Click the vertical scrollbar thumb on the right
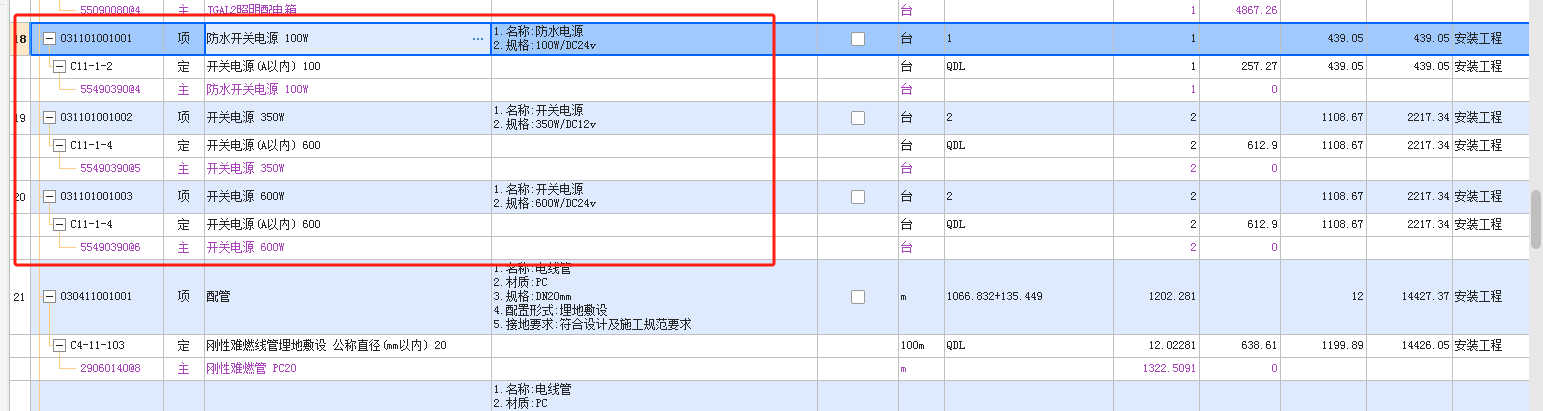The height and width of the screenshot is (411, 1543). tap(1536, 219)
